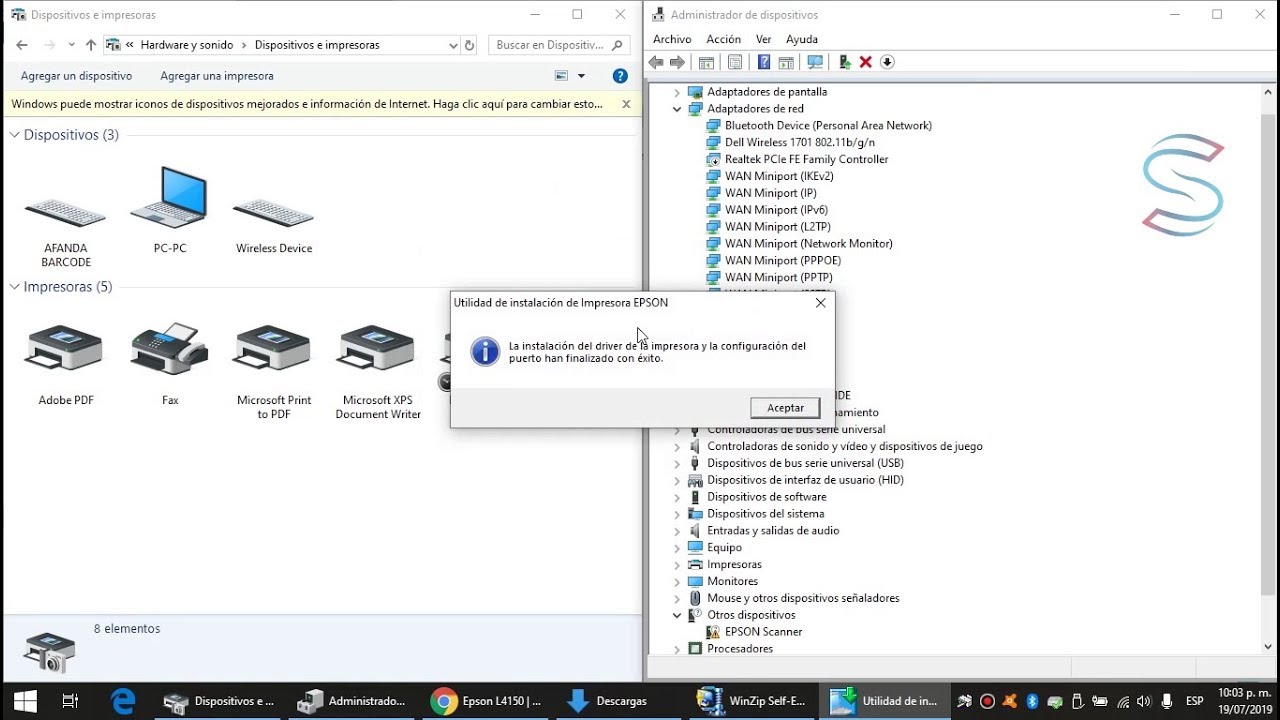Select EPSON Scanner under Otros dispositivos

pyautogui.click(x=763, y=632)
